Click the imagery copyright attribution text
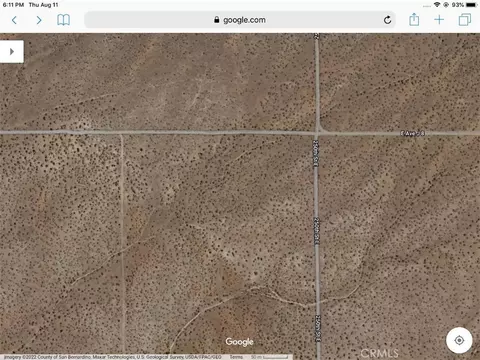Screen dimensions: 480x360 pyautogui.click(x=113, y=357)
